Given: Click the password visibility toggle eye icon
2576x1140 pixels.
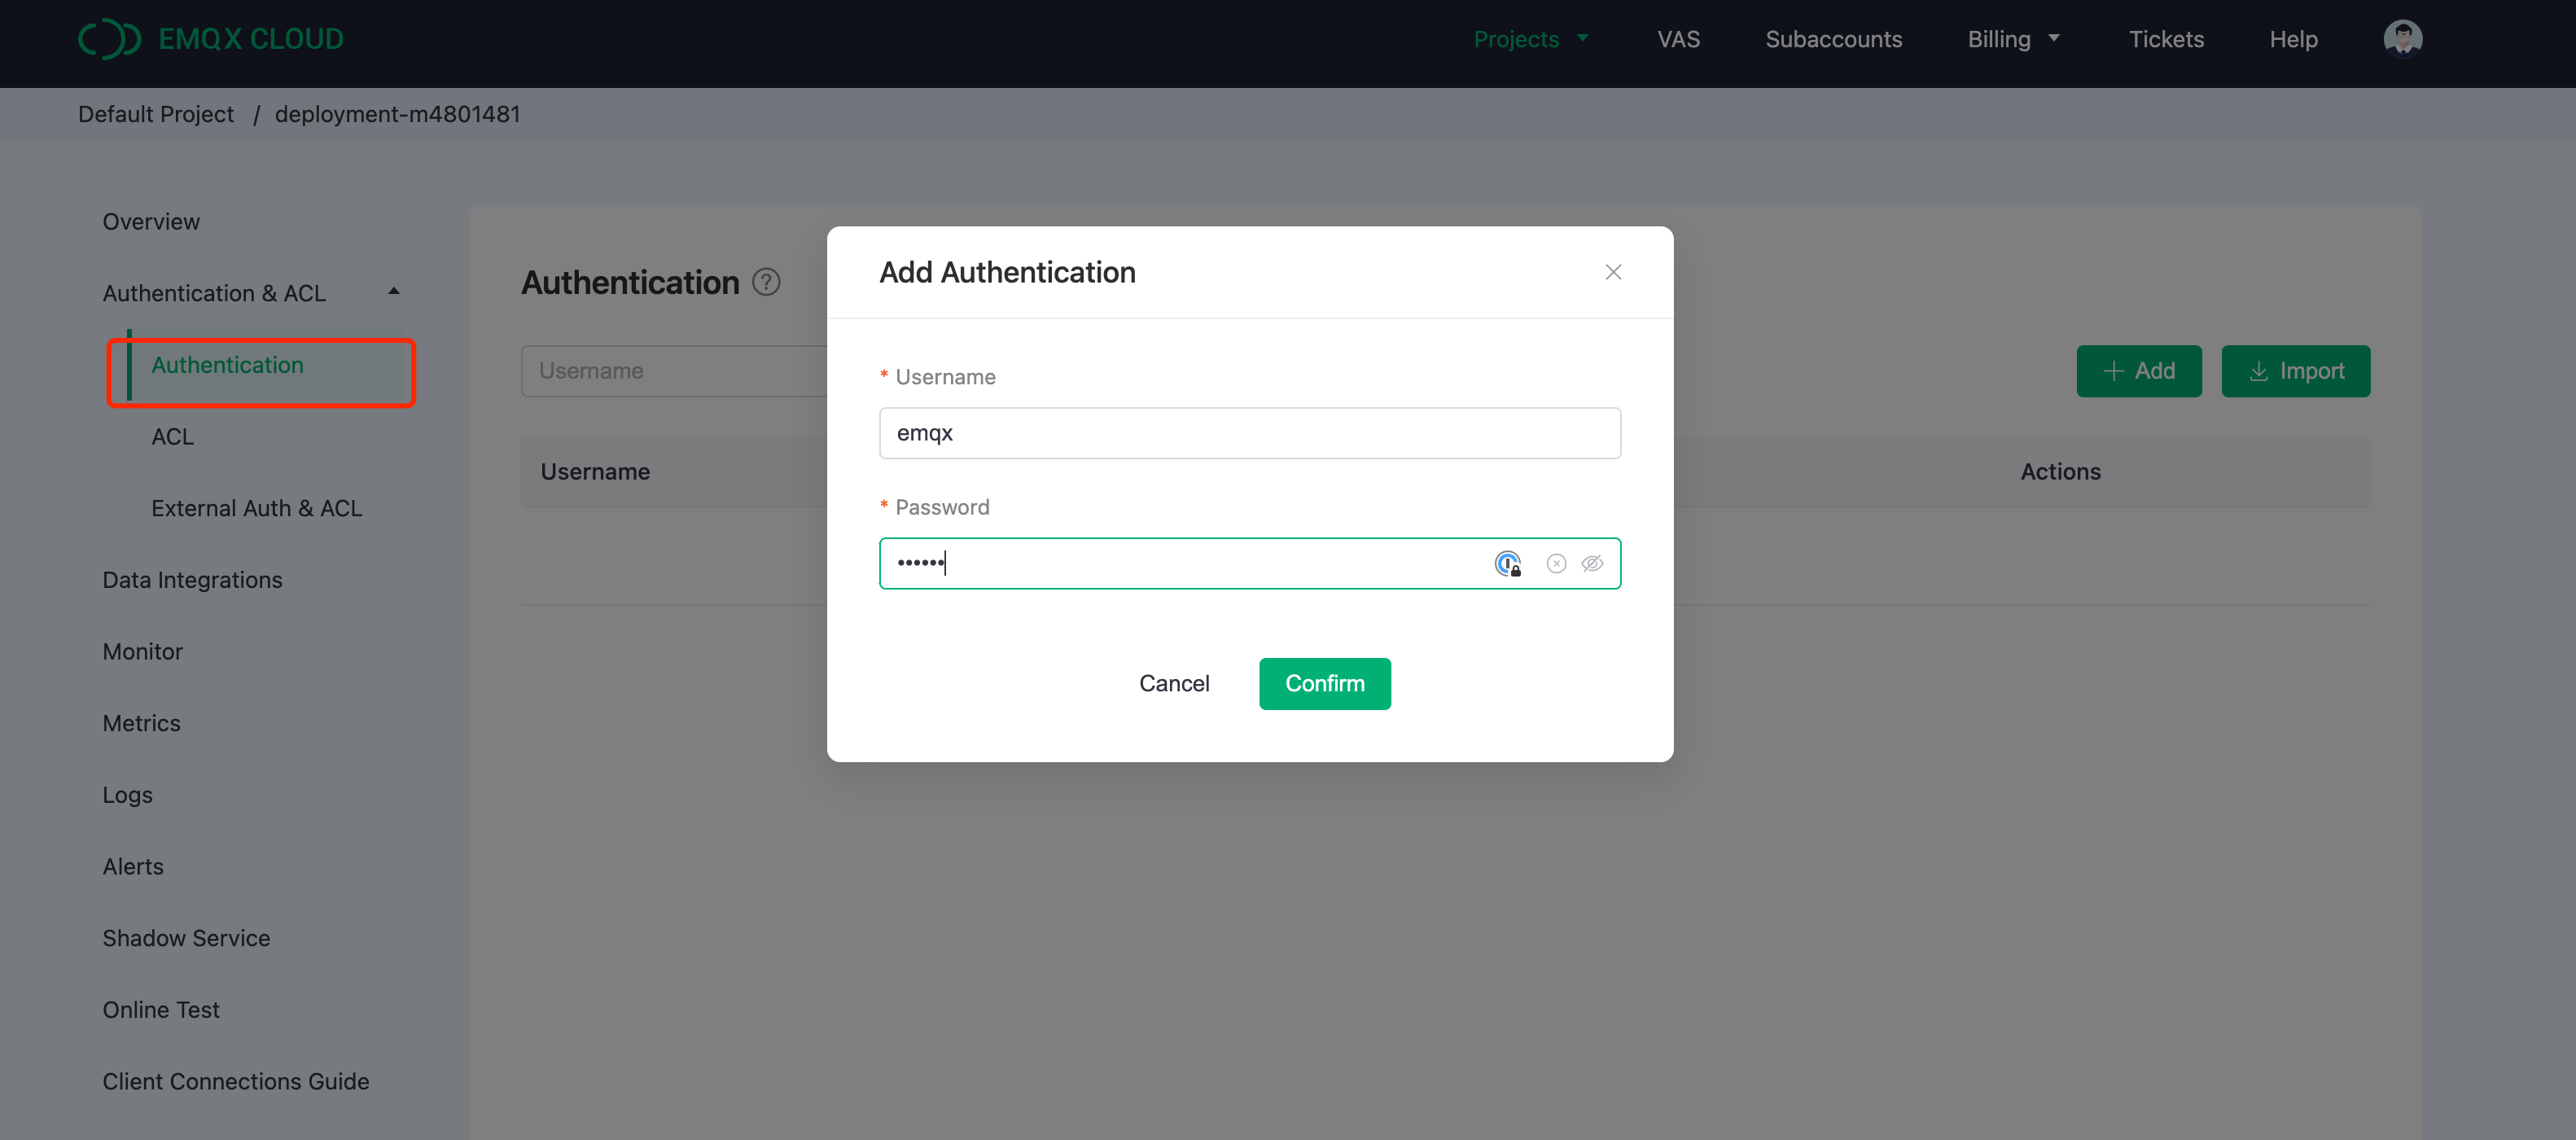Looking at the screenshot, I should 1590,563.
